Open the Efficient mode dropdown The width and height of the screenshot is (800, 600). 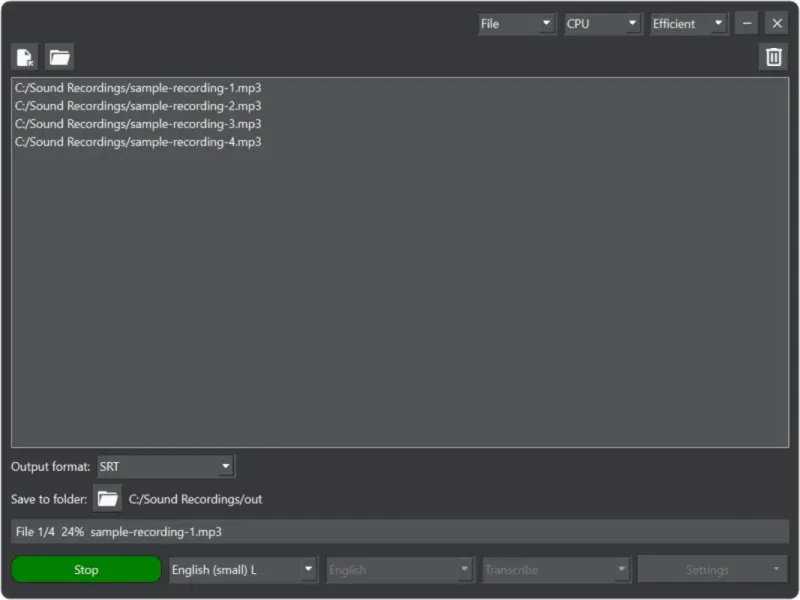coord(689,24)
